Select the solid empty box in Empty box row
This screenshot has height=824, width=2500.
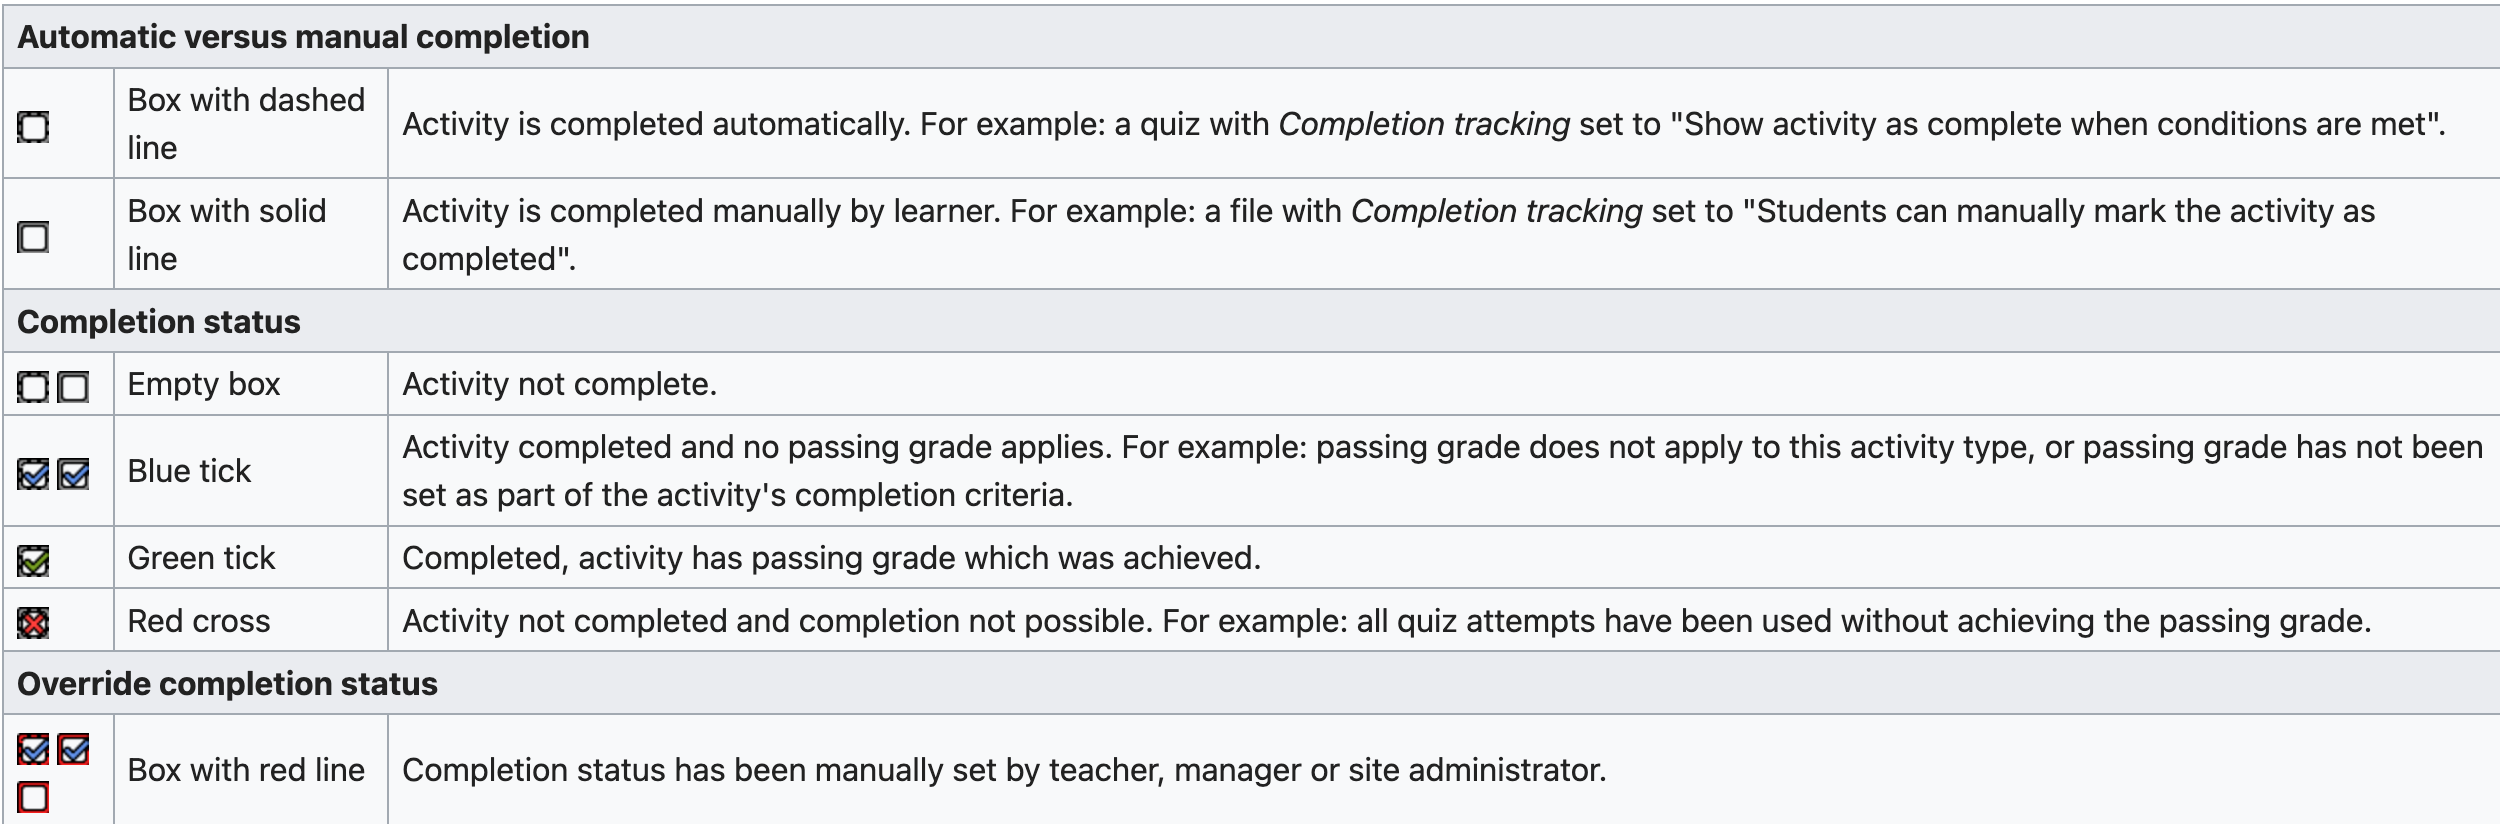click(x=73, y=386)
